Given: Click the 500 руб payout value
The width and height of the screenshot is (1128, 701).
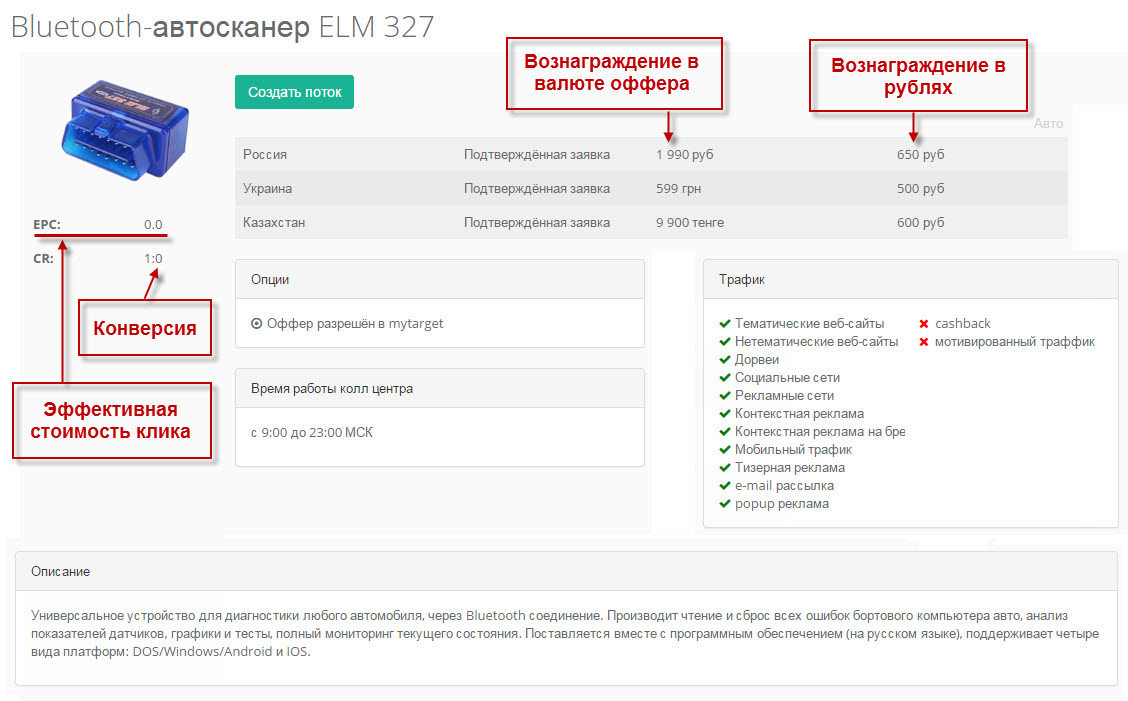Looking at the screenshot, I should click(x=921, y=189).
